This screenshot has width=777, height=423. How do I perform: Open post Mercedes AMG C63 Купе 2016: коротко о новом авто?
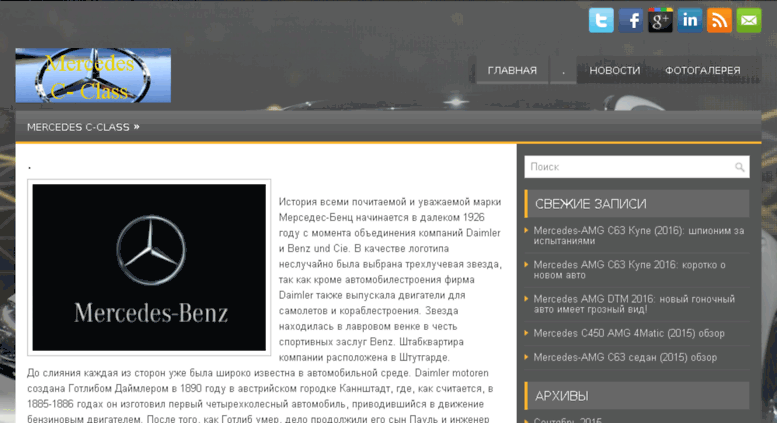pyautogui.click(x=629, y=270)
